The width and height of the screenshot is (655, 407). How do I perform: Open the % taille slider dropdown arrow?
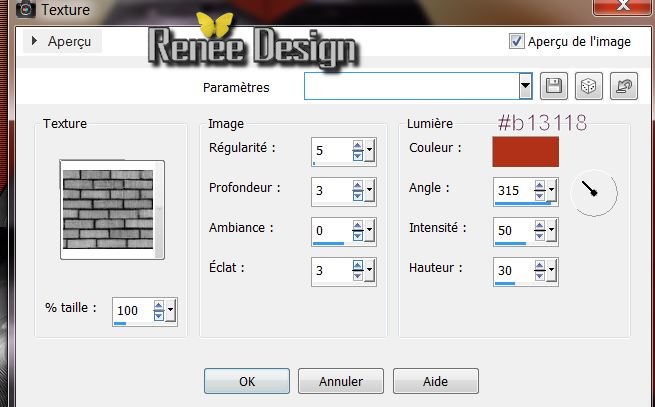[170, 310]
